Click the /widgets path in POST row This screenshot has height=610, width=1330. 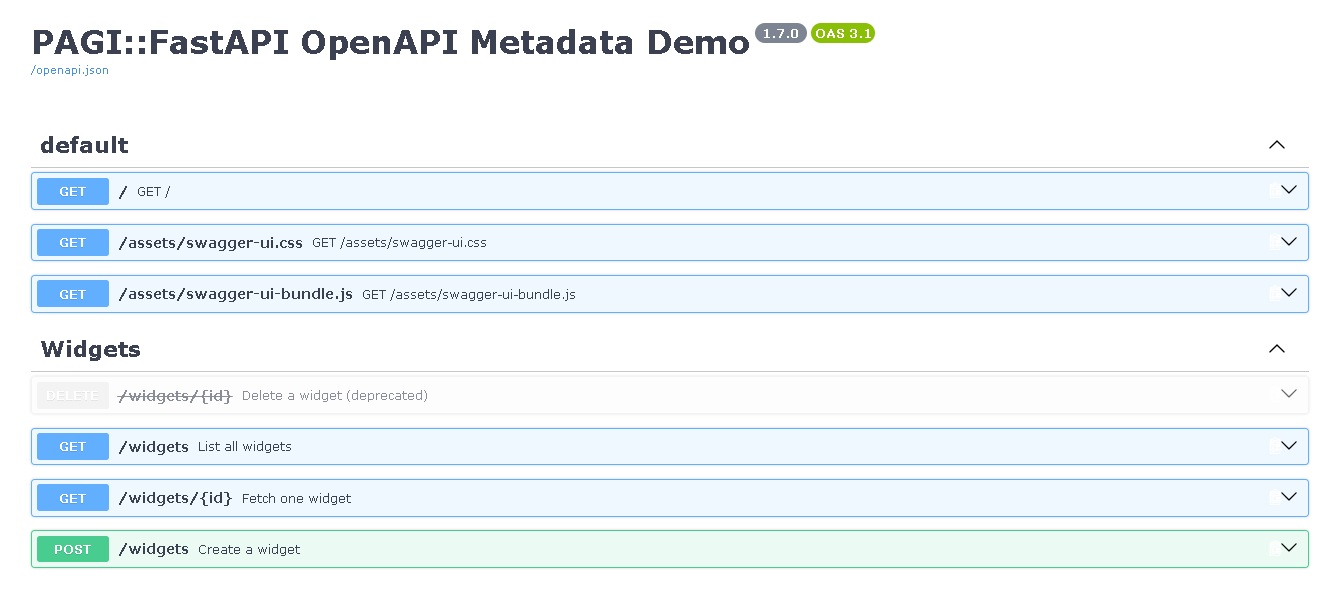[x=153, y=549]
